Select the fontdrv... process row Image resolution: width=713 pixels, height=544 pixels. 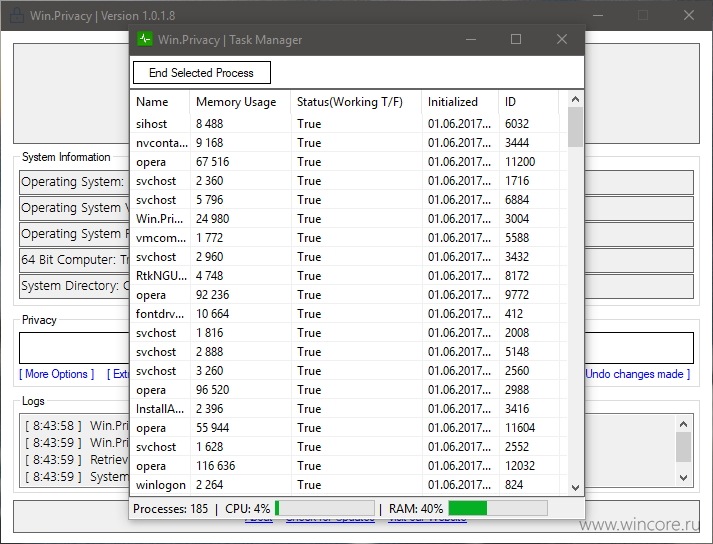click(x=349, y=314)
